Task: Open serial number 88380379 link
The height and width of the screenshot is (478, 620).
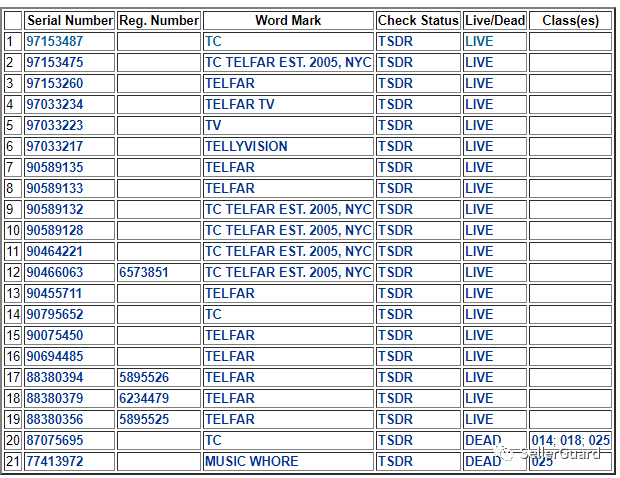Action: (x=55, y=398)
